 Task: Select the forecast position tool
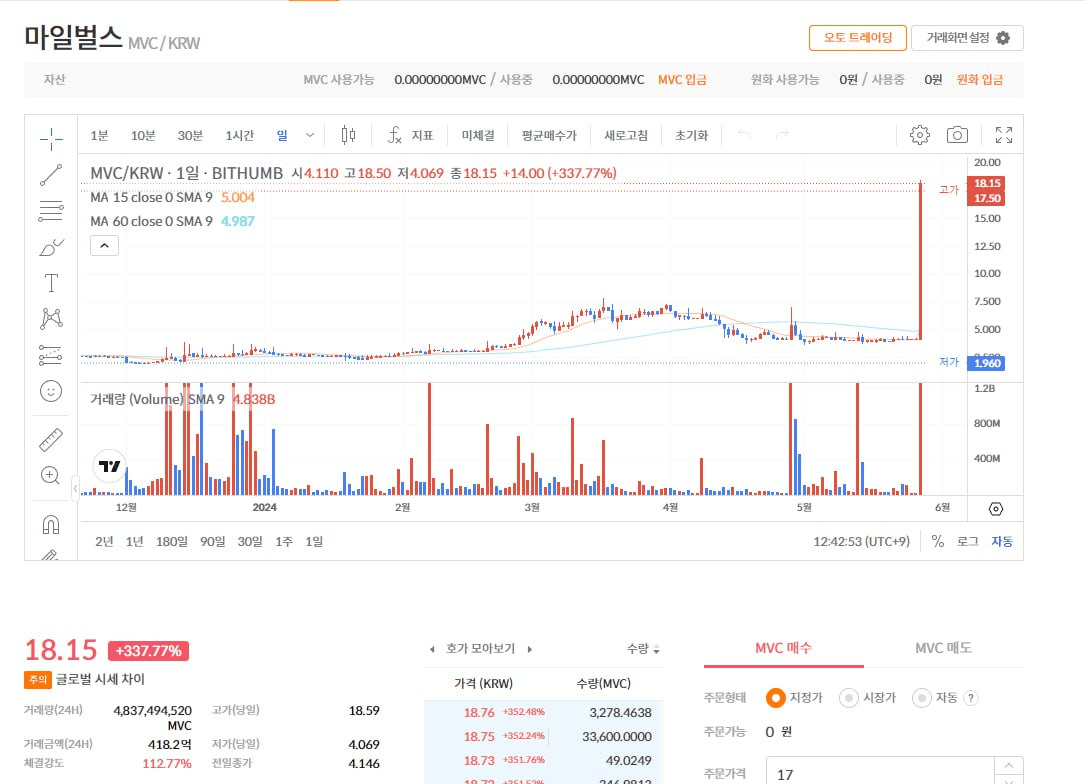[51, 355]
